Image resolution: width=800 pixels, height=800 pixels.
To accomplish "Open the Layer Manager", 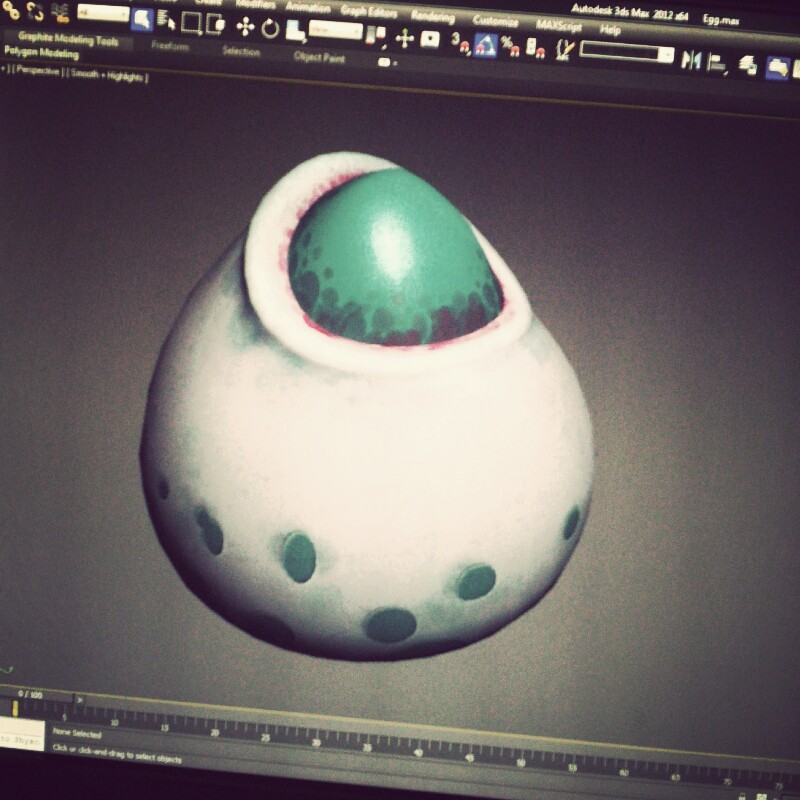I will point(748,65).
